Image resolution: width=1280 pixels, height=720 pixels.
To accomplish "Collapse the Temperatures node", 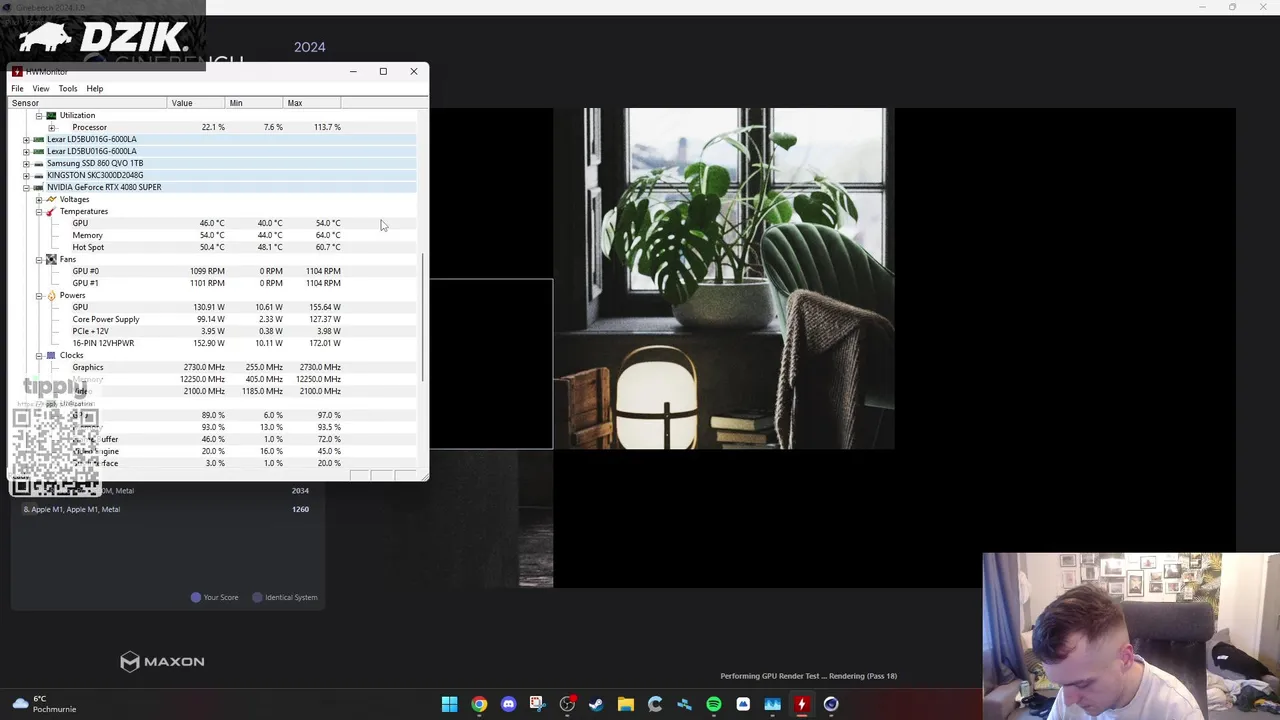I will pyautogui.click(x=39, y=211).
